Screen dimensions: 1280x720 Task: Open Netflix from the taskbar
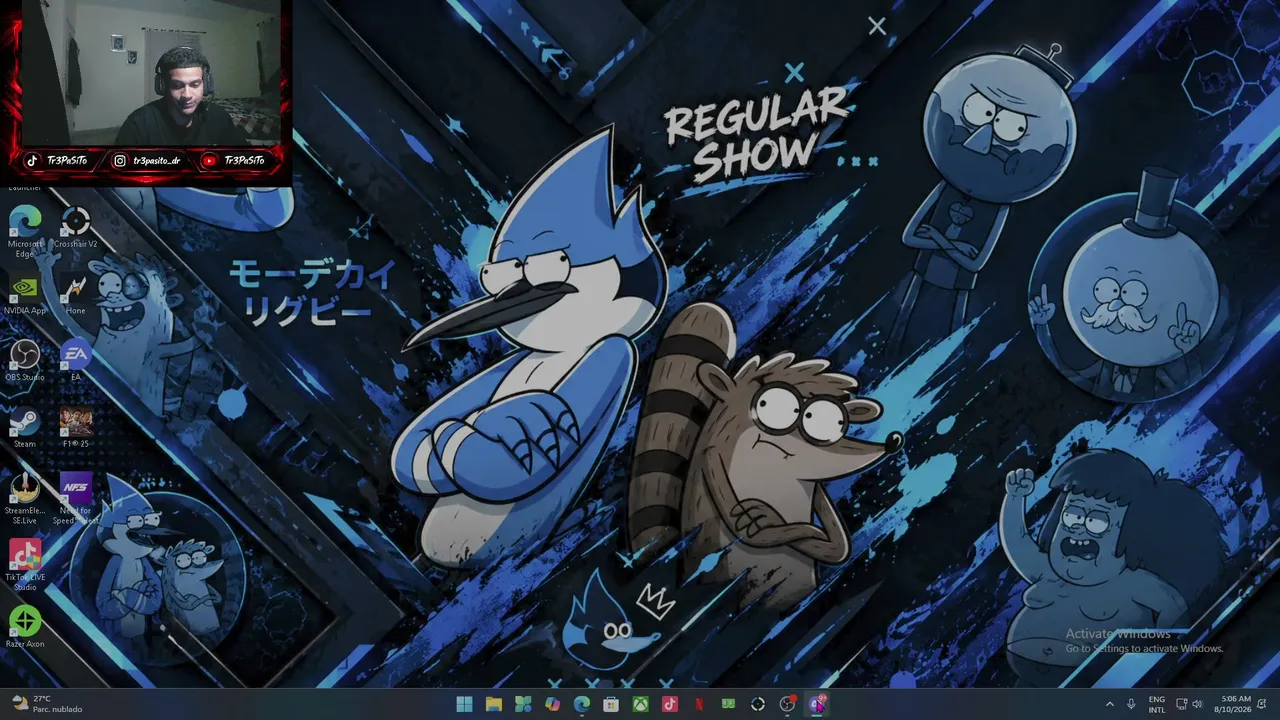(699, 704)
